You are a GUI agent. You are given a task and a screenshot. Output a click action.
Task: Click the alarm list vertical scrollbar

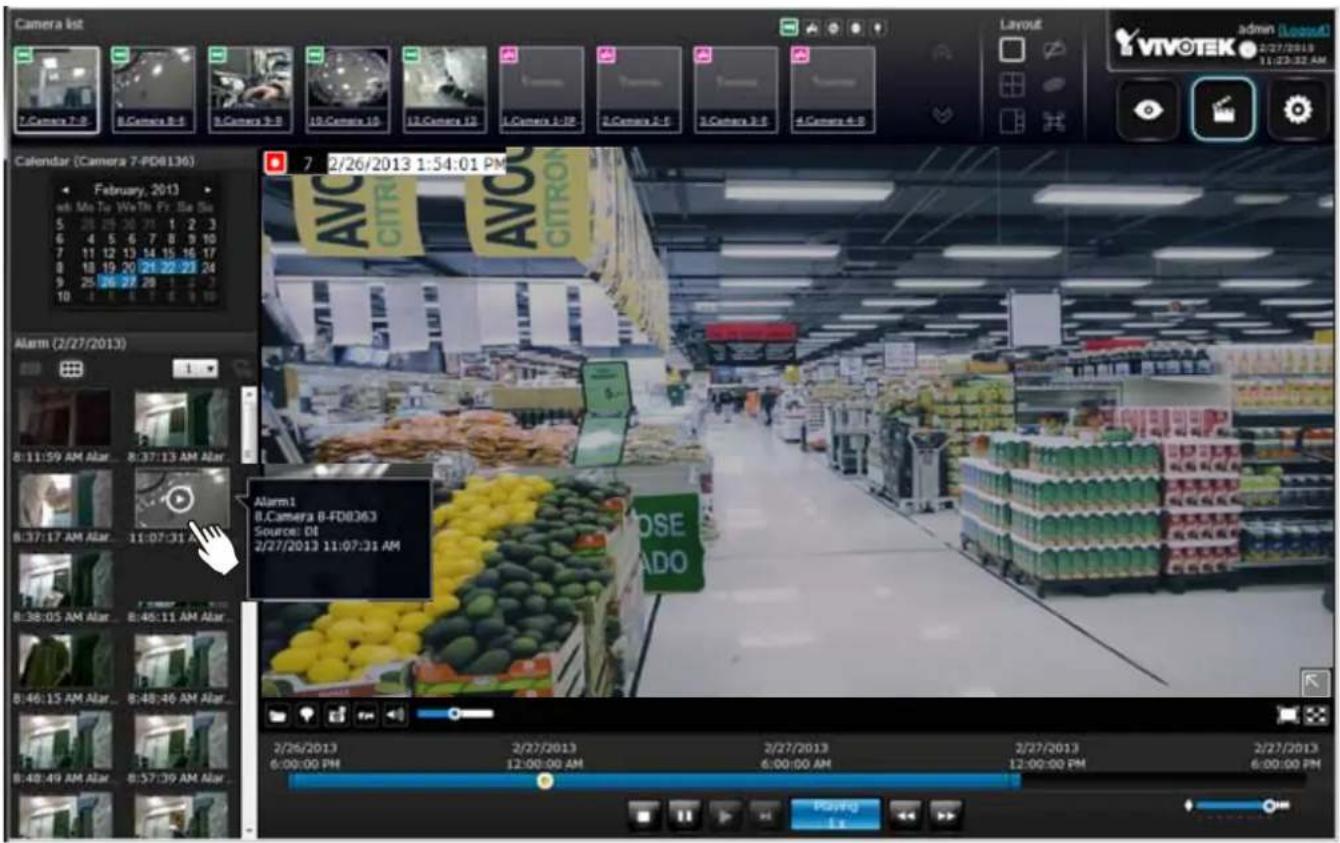coord(249,612)
